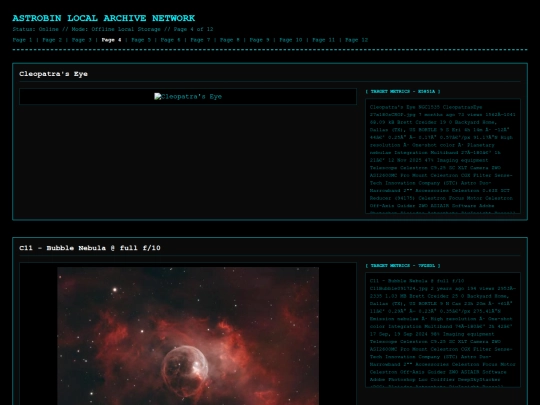Open the Bubble Nebula photograph
This screenshot has width=540, height=405.
(188, 336)
